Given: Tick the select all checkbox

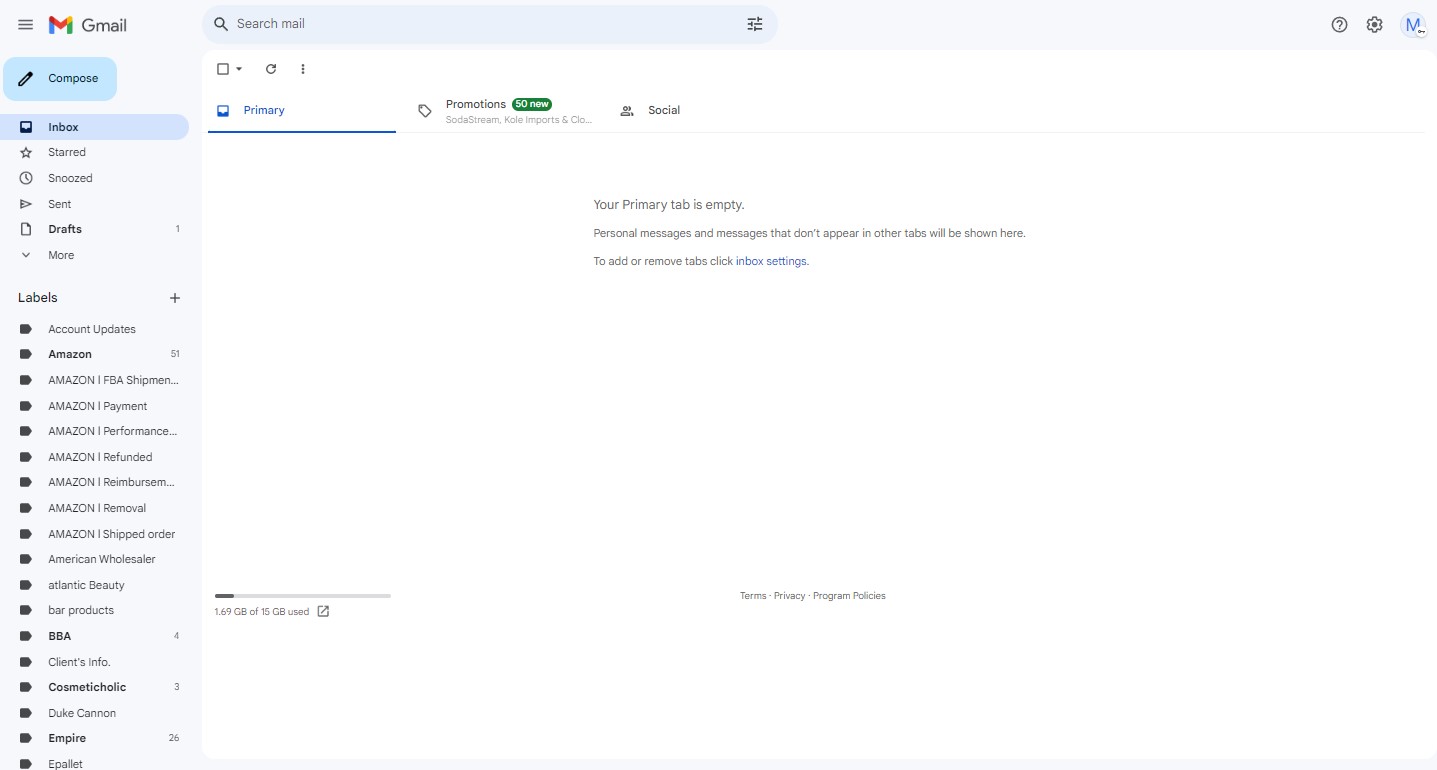Looking at the screenshot, I should [223, 69].
